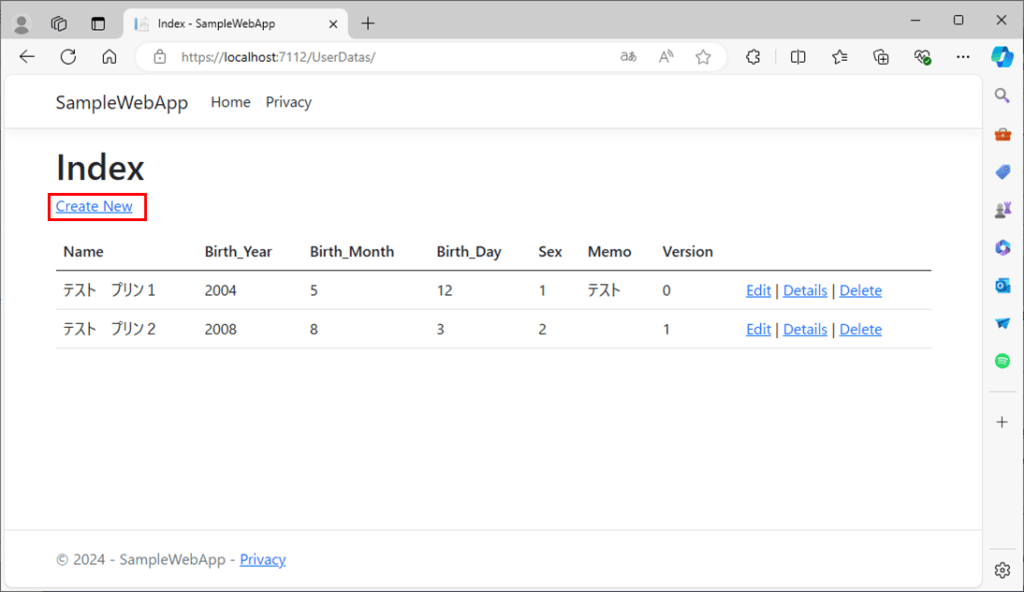1024x592 pixels.
Task: Go back with the browser back arrow
Action: [x=27, y=57]
